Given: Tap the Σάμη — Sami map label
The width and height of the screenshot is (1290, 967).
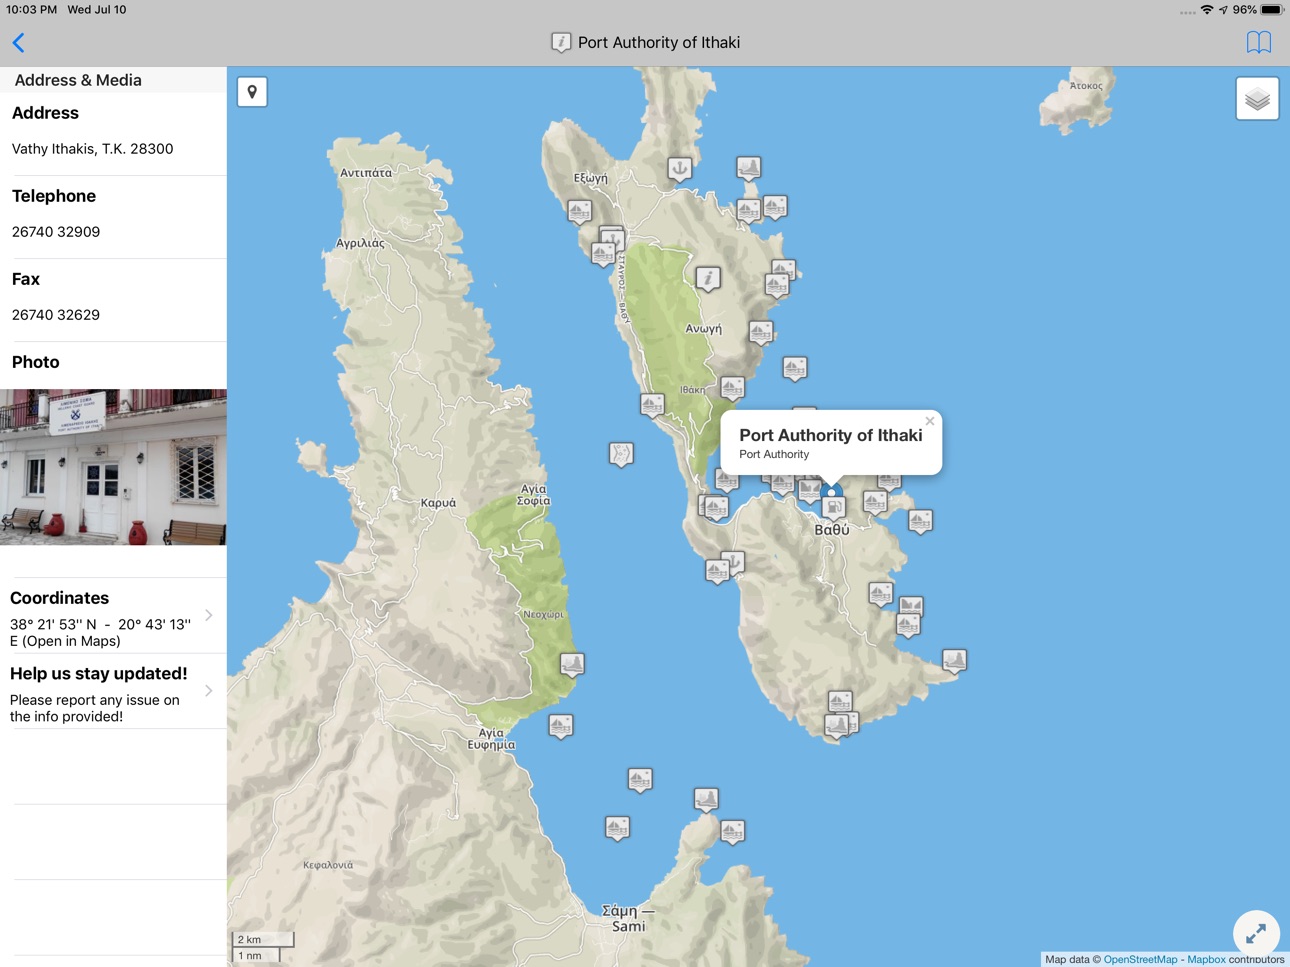Looking at the screenshot, I should pyautogui.click(x=628, y=918).
